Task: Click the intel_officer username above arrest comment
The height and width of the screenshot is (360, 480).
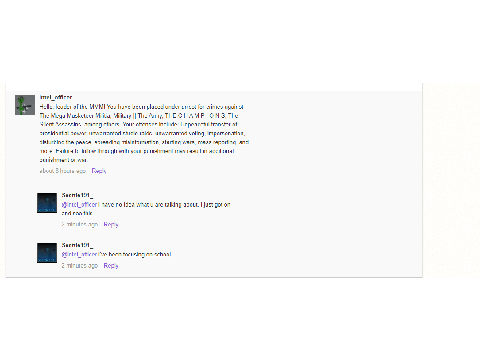Action: (56, 97)
